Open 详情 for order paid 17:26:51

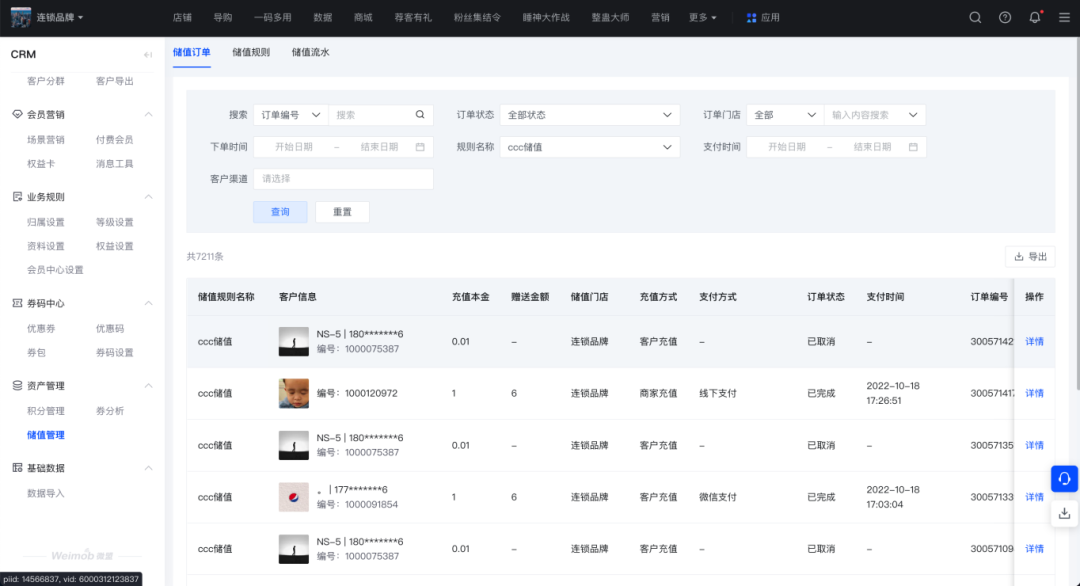tap(1035, 393)
